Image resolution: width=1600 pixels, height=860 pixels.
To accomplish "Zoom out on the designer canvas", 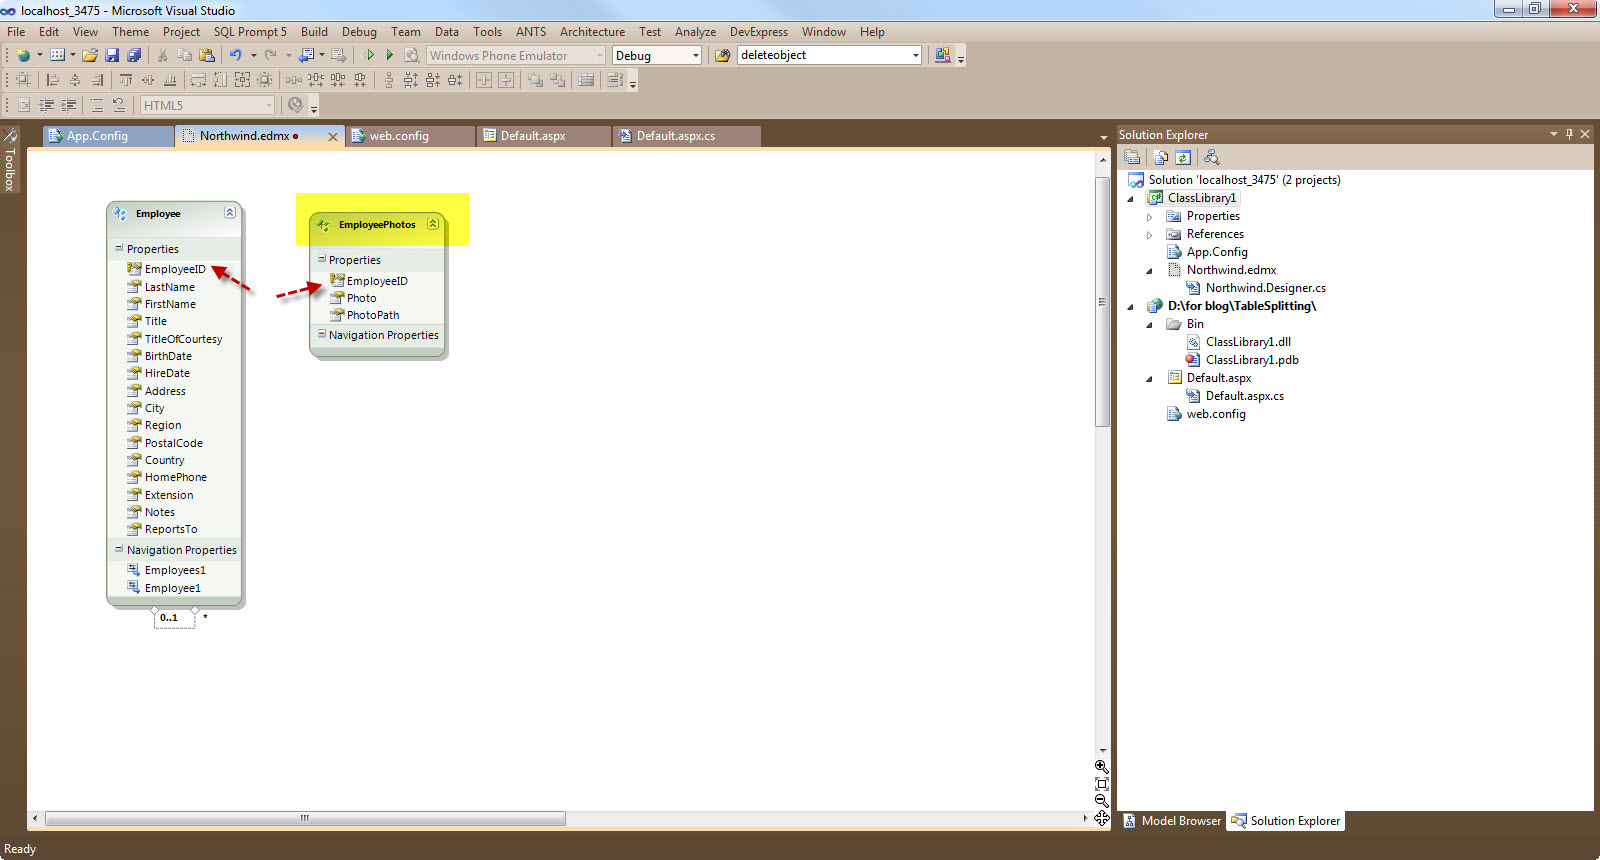I will tap(1102, 801).
